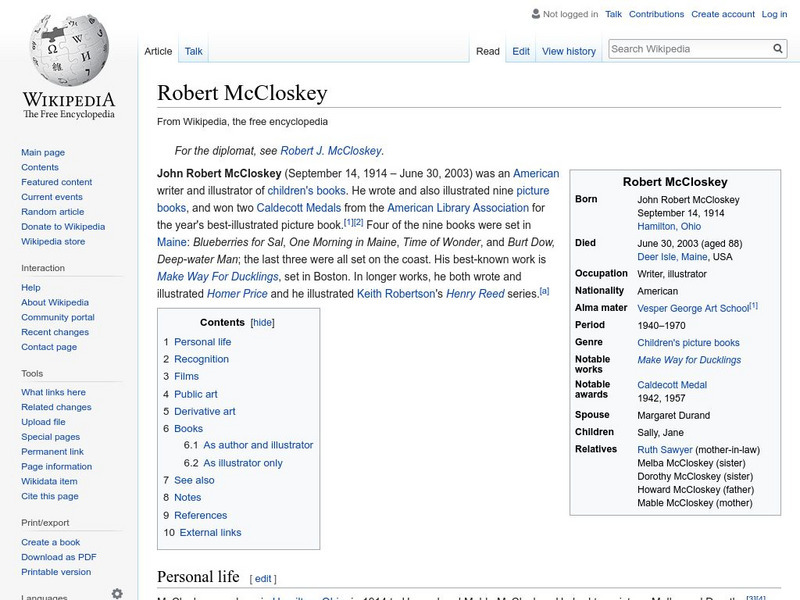800x600 pixels.
Task: Open Featured content
Action: click(57, 182)
